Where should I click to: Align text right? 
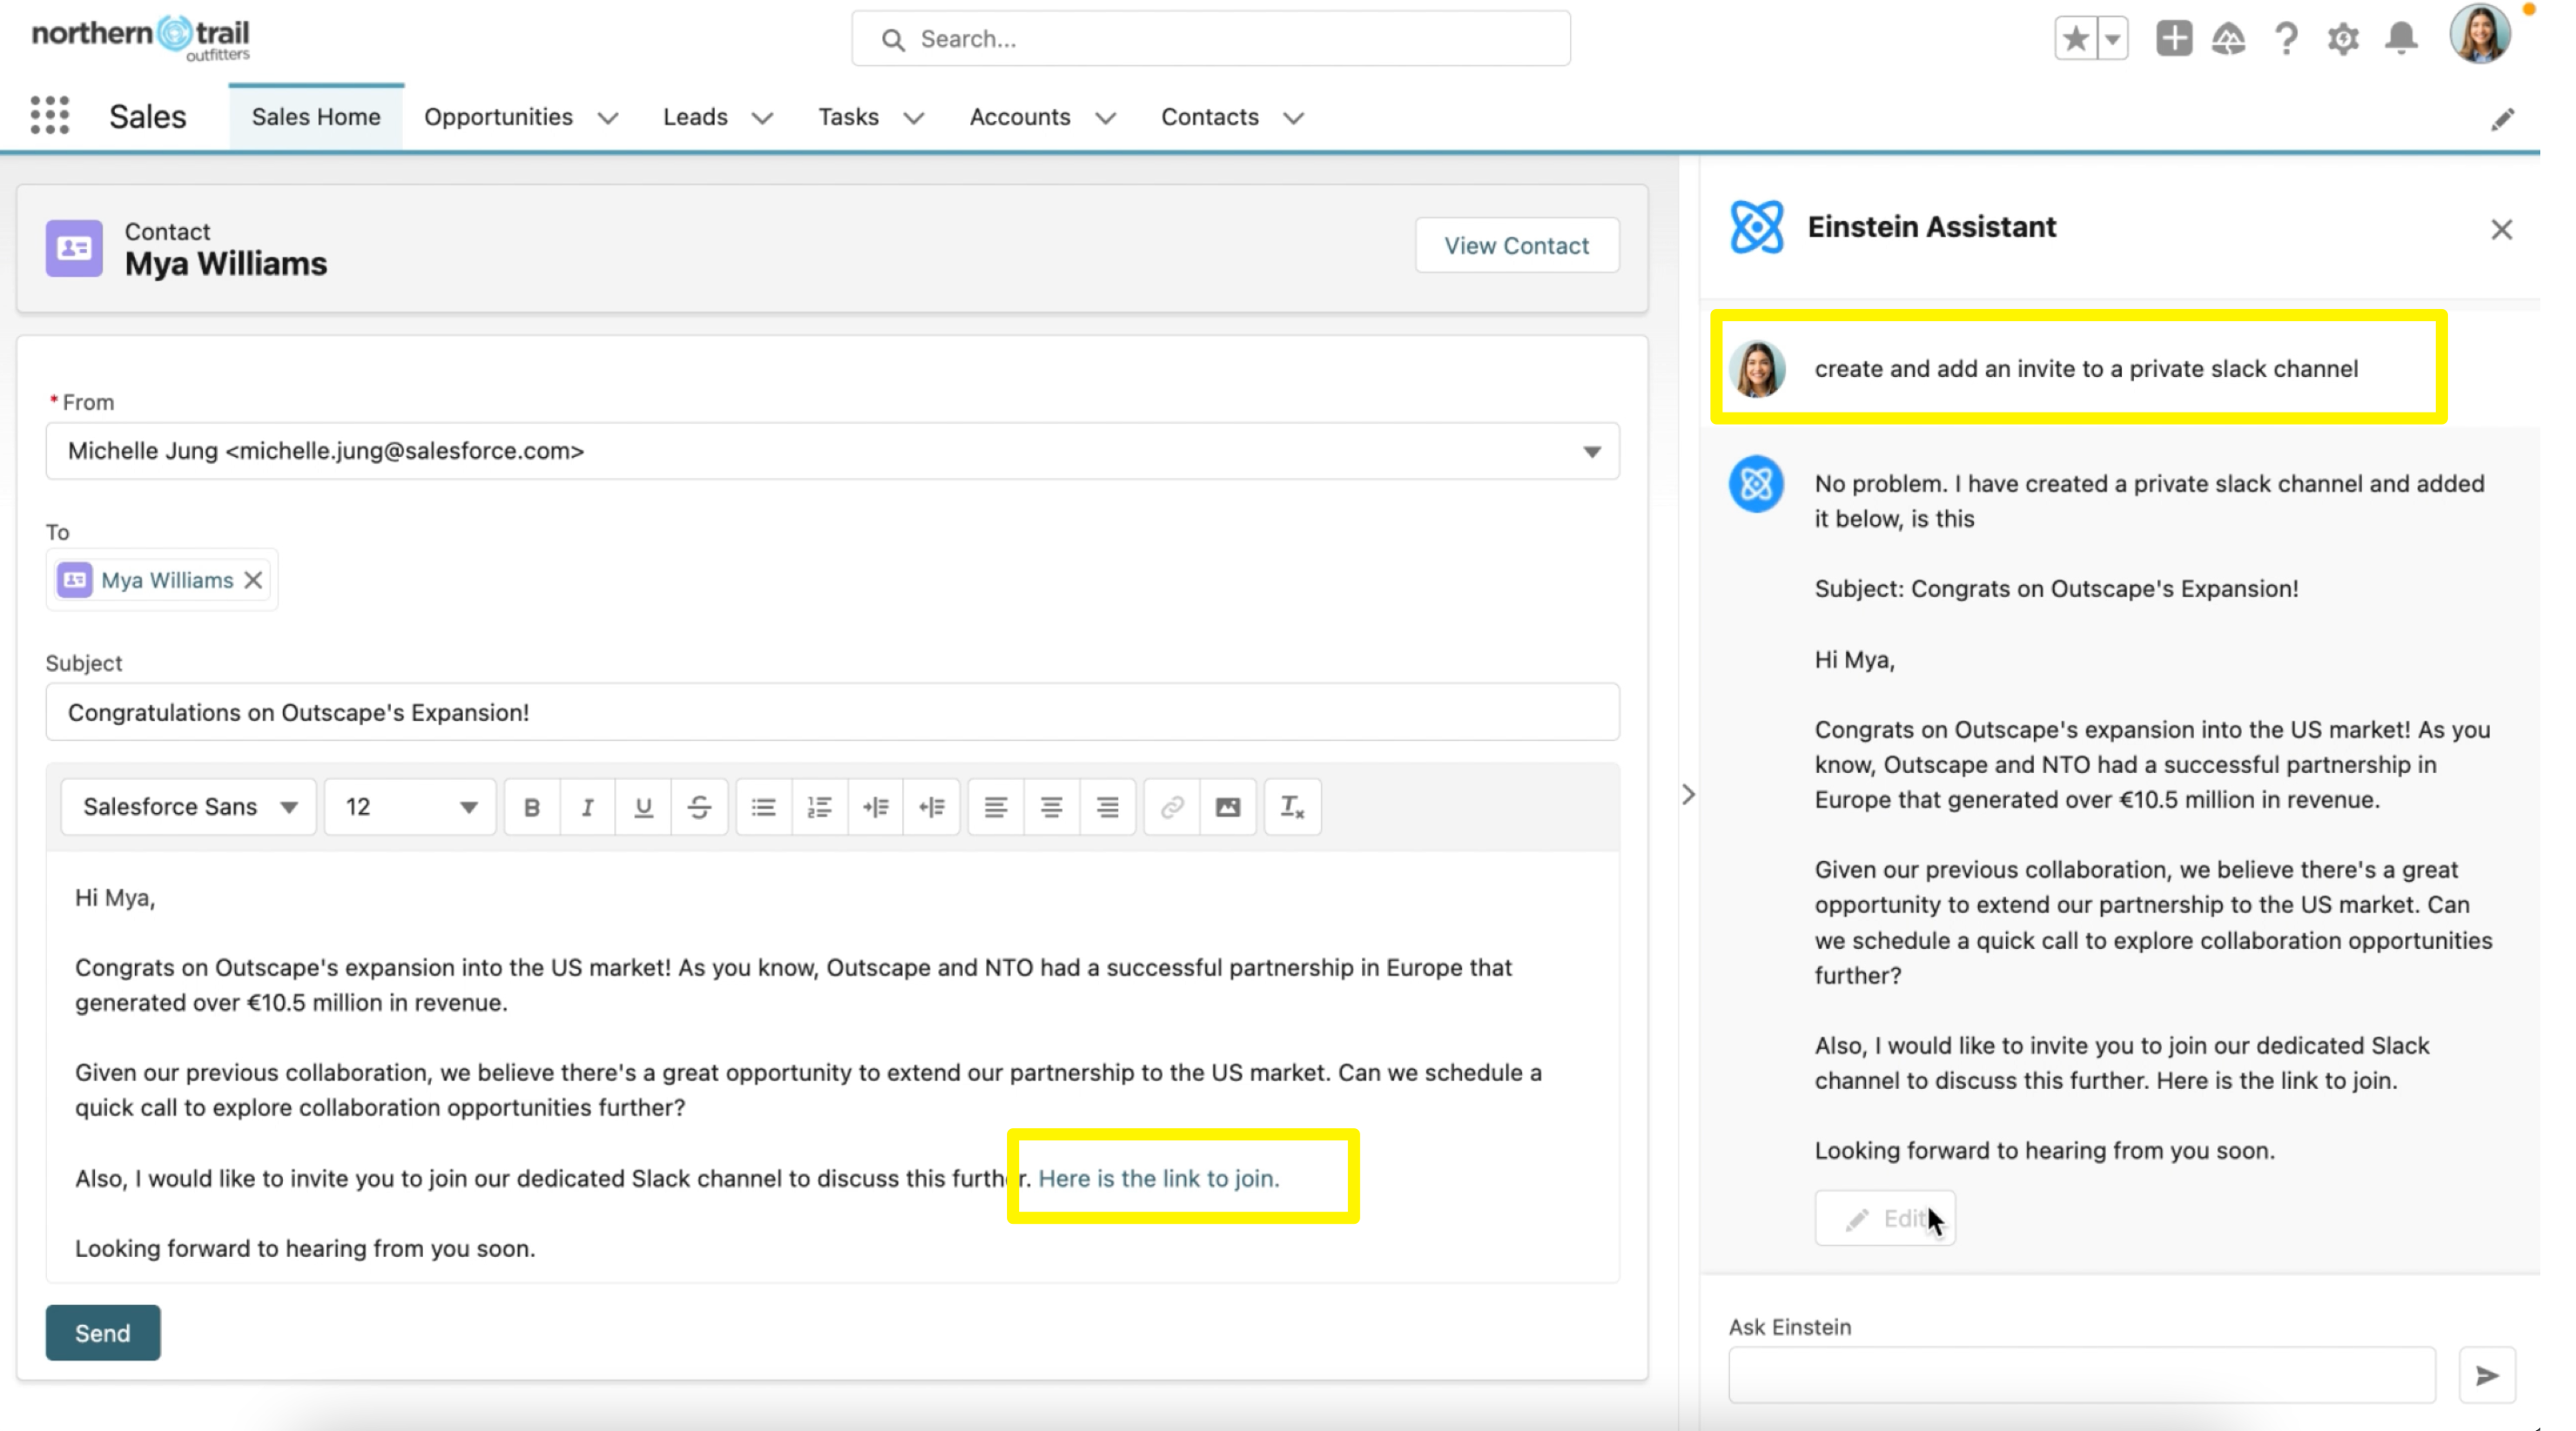point(1108,807)
